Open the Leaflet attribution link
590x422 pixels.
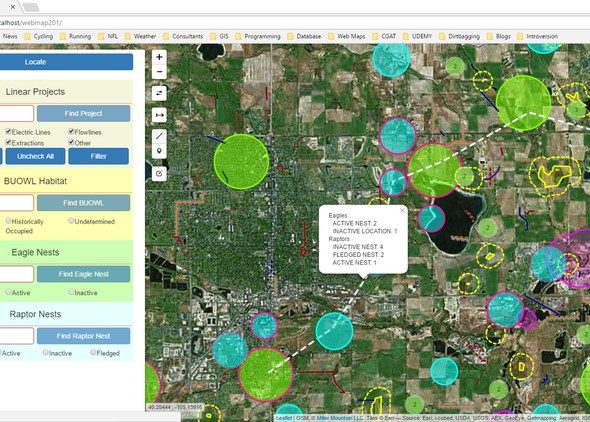(x=284, y=418)
